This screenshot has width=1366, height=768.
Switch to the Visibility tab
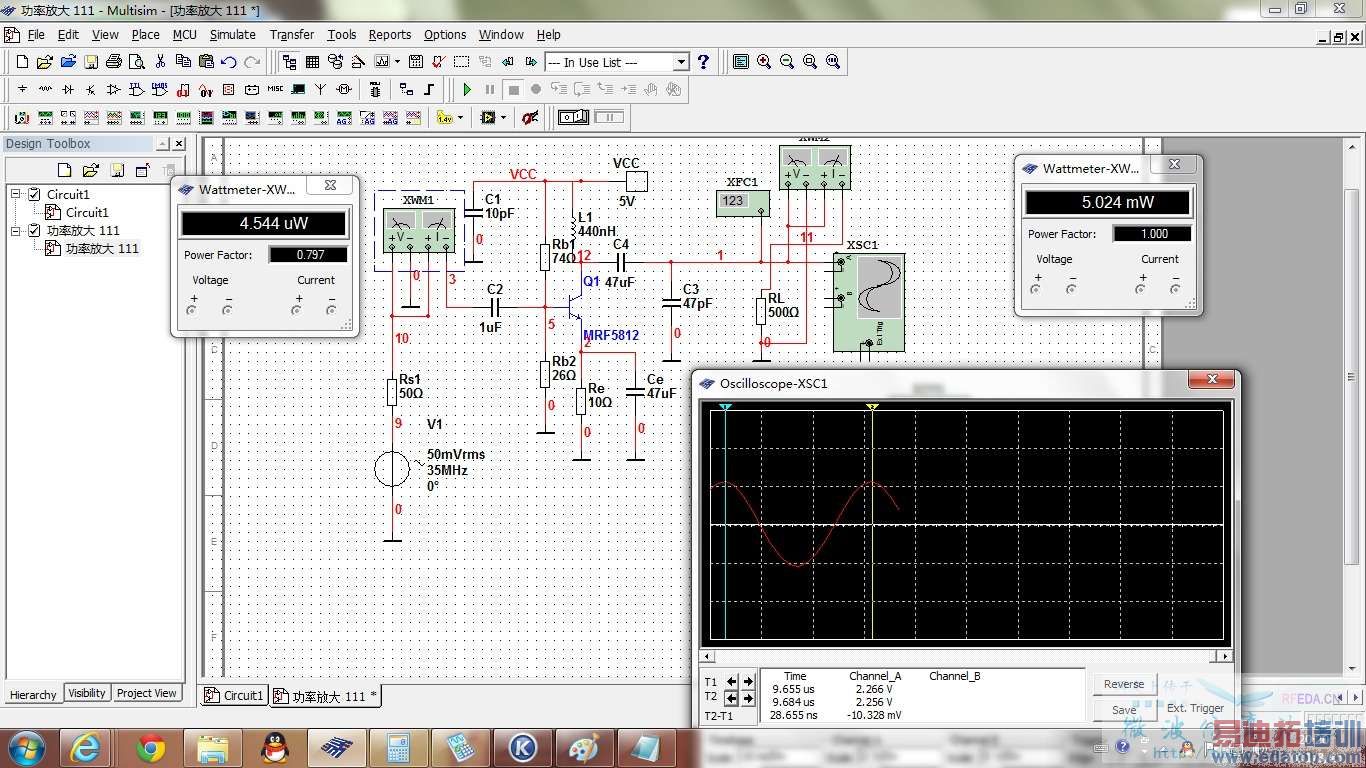[87, 693]
